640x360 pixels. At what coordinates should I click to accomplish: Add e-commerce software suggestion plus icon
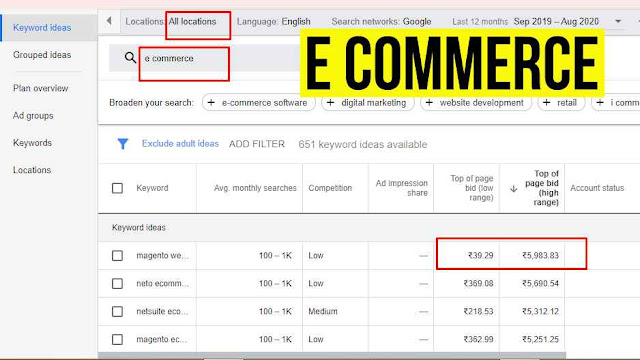click(211, 102)
